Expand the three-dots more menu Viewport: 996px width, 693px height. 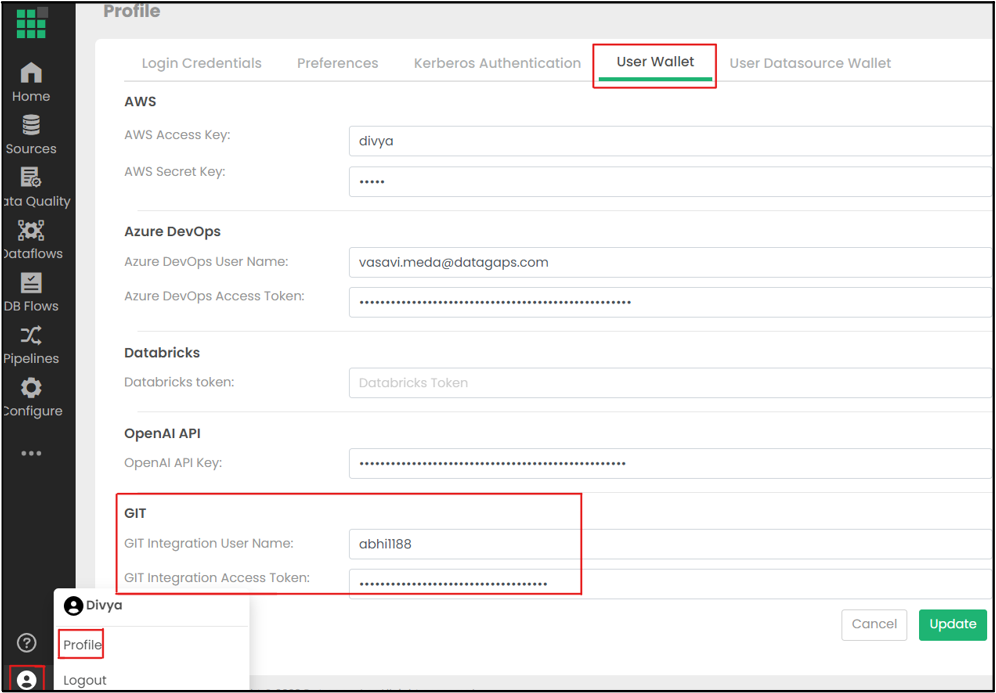click(x=31, y=453)
